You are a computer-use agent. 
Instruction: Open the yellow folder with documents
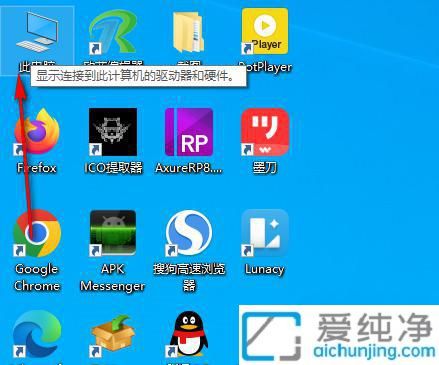click(189, 32)
